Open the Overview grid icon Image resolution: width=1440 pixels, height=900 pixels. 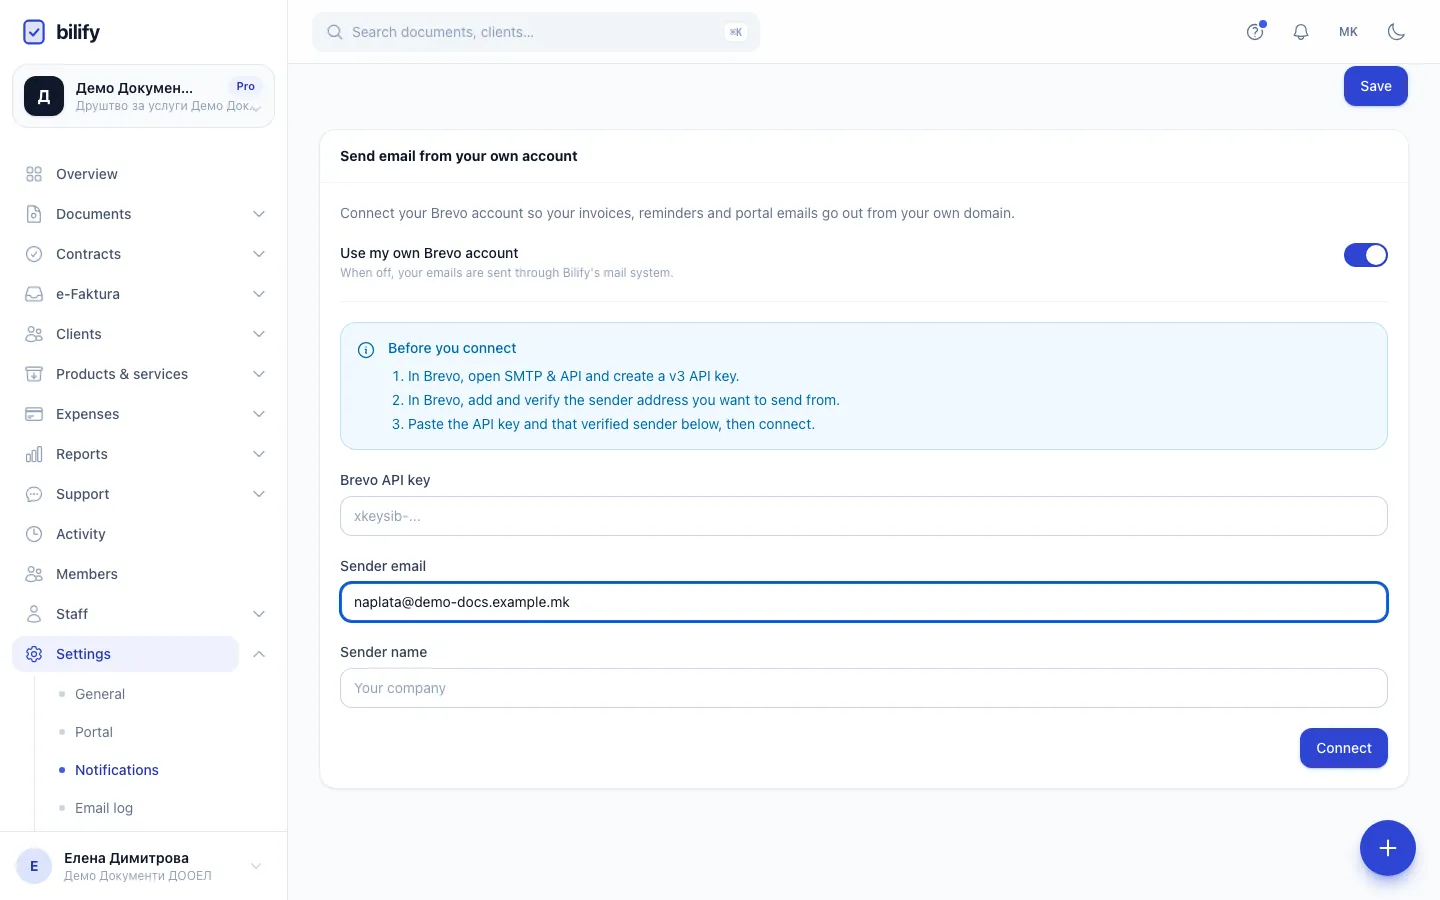tap(34, 174)
